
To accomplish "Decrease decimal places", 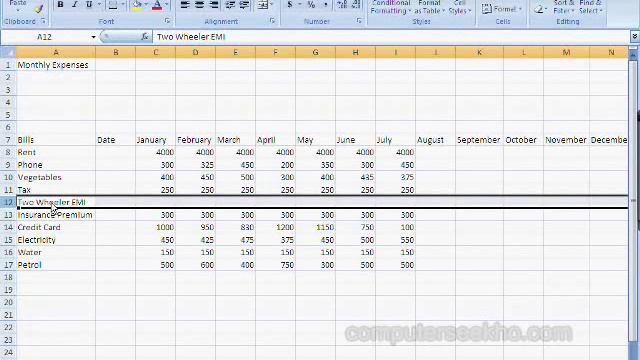I will point(356,5).
